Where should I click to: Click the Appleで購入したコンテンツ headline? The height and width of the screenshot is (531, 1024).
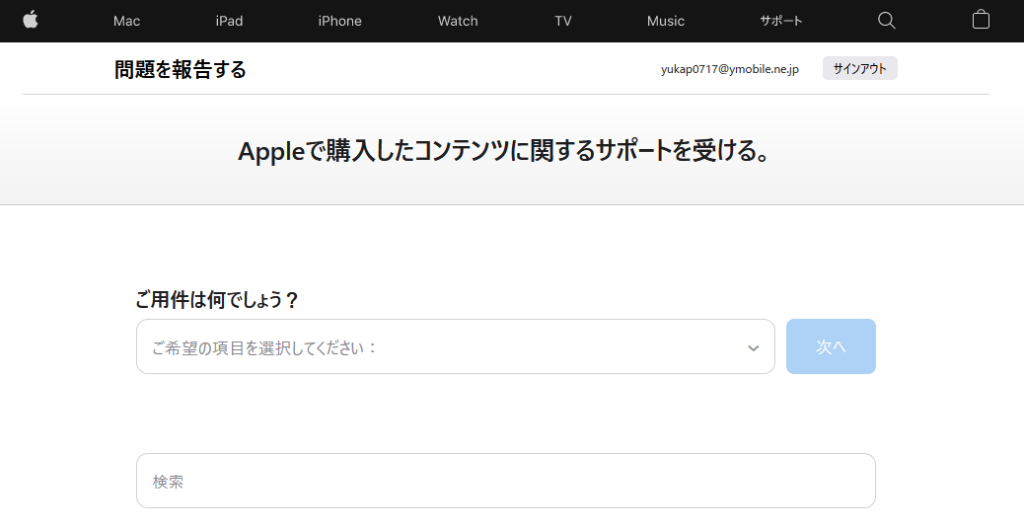(x=505, y=151)
